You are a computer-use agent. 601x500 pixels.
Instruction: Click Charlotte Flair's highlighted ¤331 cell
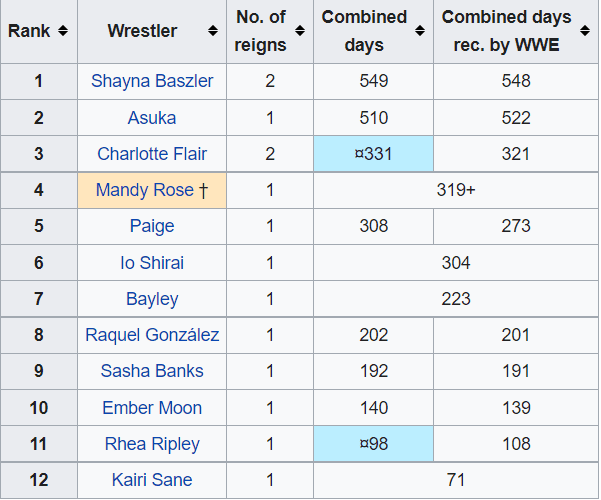373,154
